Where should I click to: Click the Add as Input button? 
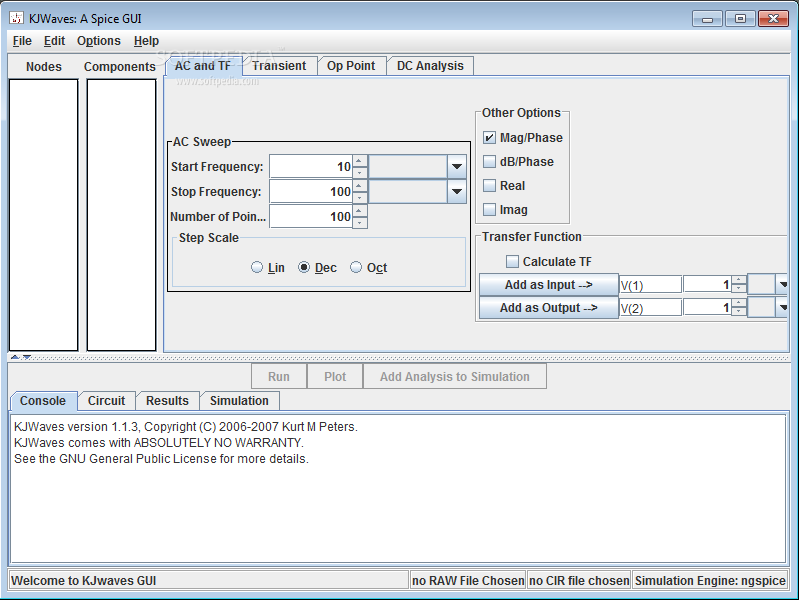pos(549,285)
